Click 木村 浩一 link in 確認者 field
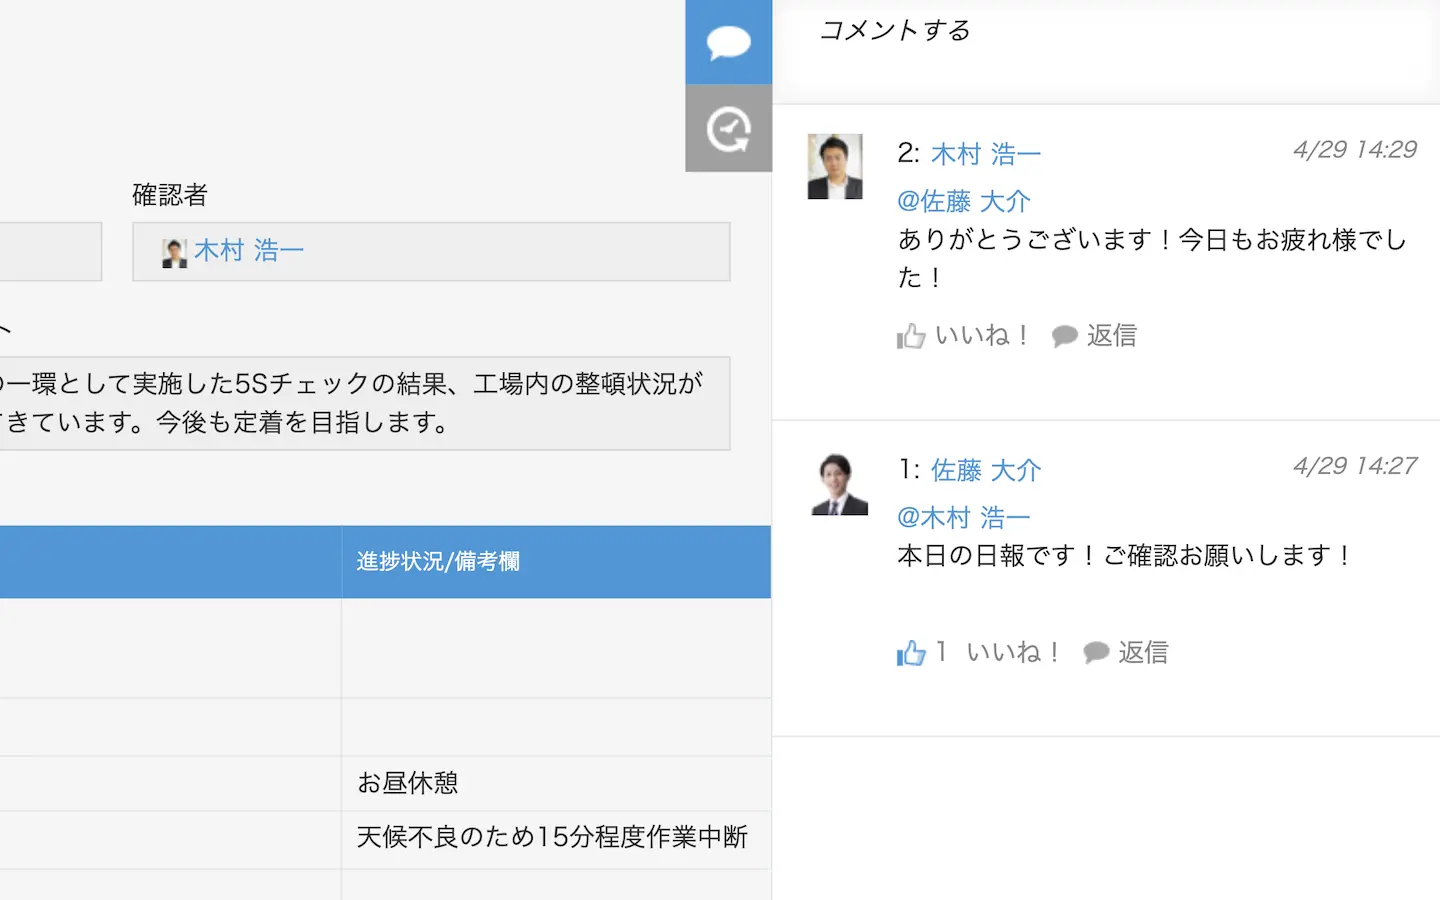This screenshot has width=1440, height=900. pos(248,250)
